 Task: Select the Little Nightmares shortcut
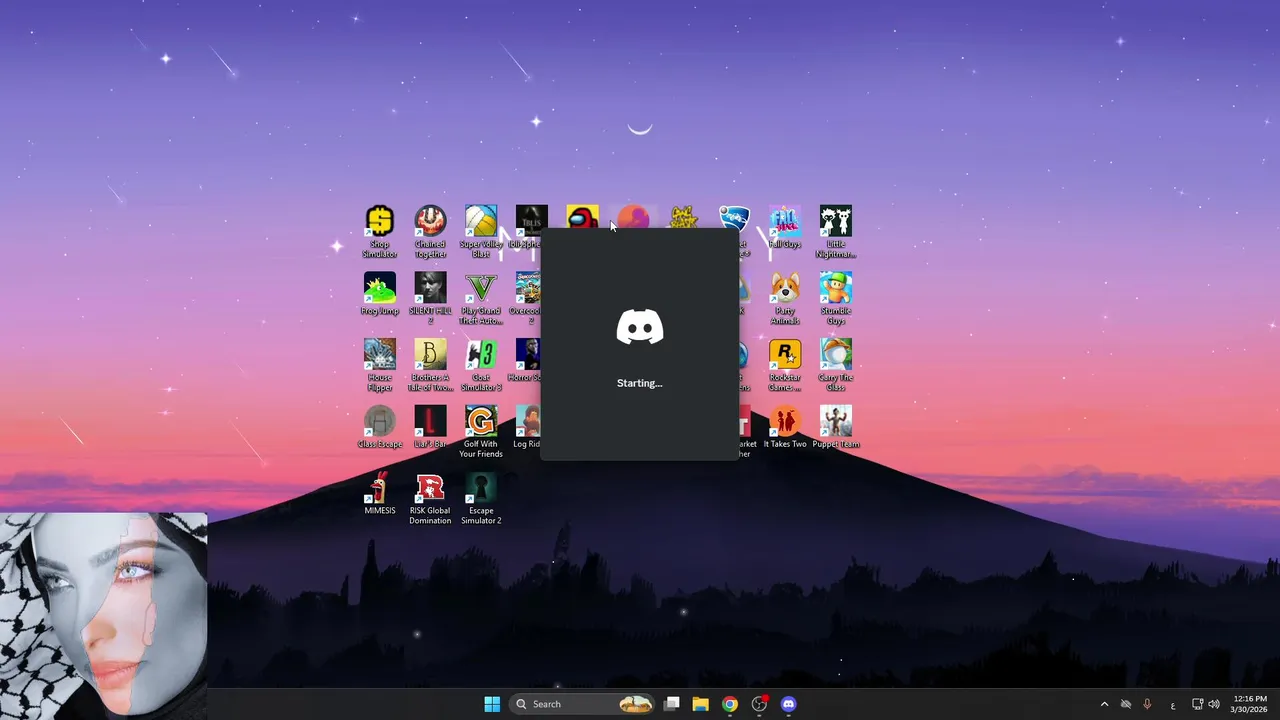[836, 232]
